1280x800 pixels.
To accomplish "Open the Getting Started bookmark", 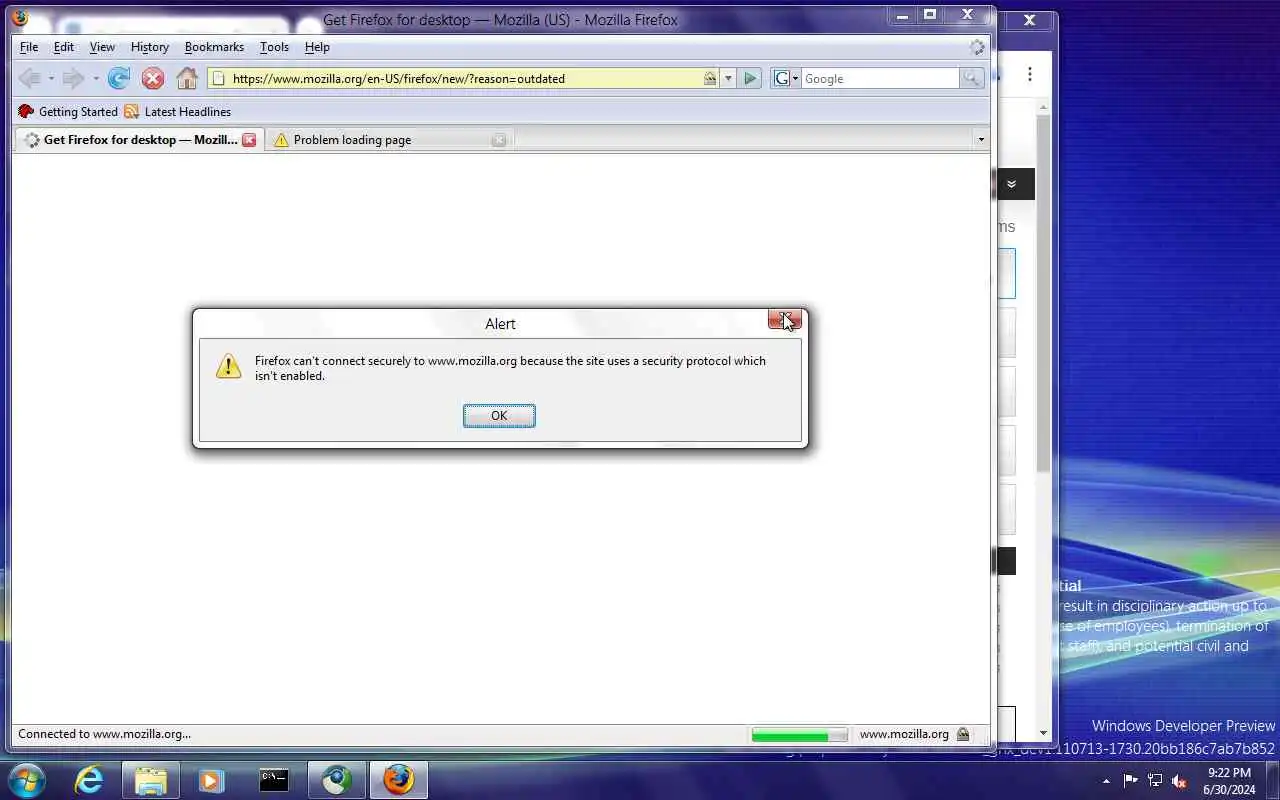I will 68,112.
